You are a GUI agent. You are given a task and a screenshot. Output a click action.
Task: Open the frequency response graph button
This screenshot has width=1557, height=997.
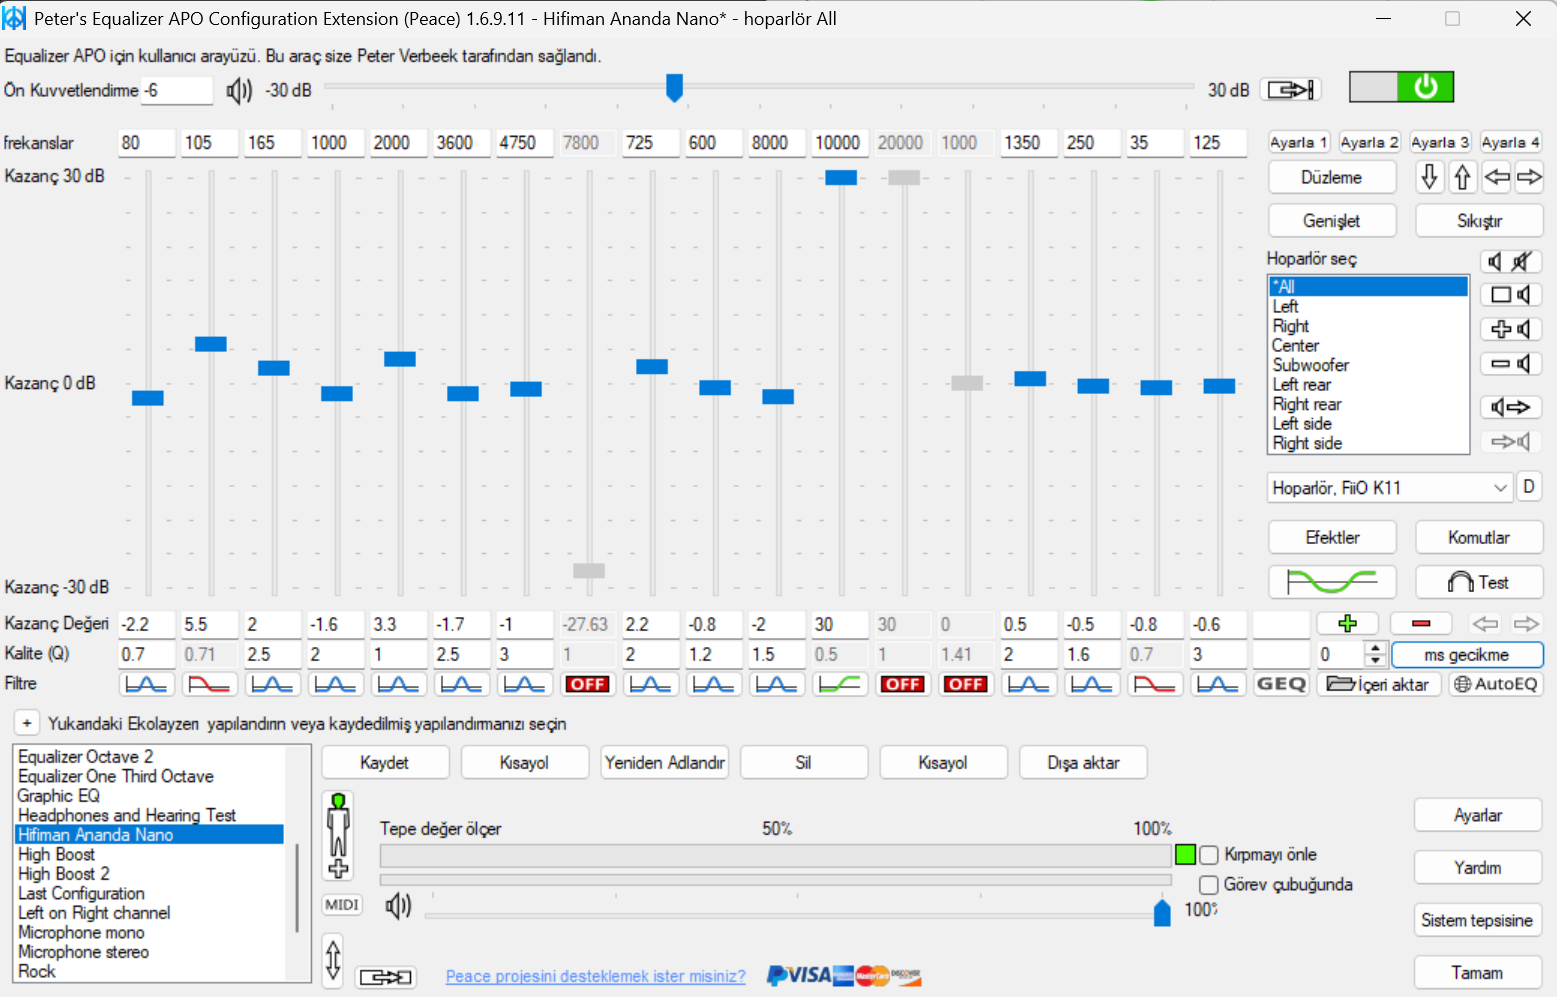1332,581
